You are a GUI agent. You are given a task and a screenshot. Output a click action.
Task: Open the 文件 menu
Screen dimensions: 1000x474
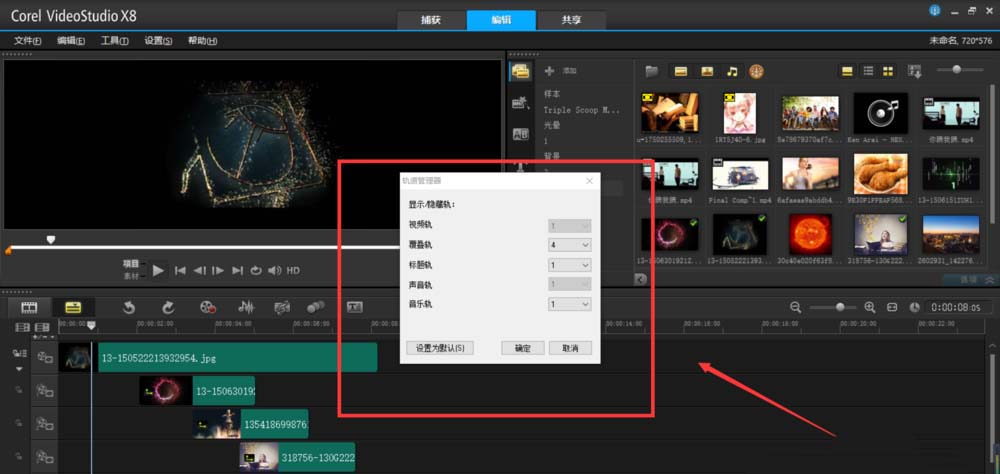pyautogui.click(x=27, y=41)
